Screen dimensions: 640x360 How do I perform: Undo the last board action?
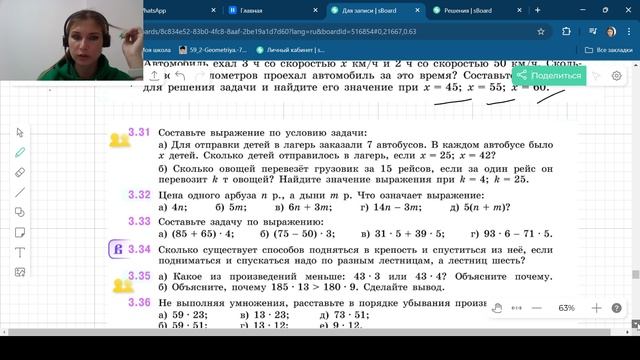pyautogui.click(x=180, y=76)
